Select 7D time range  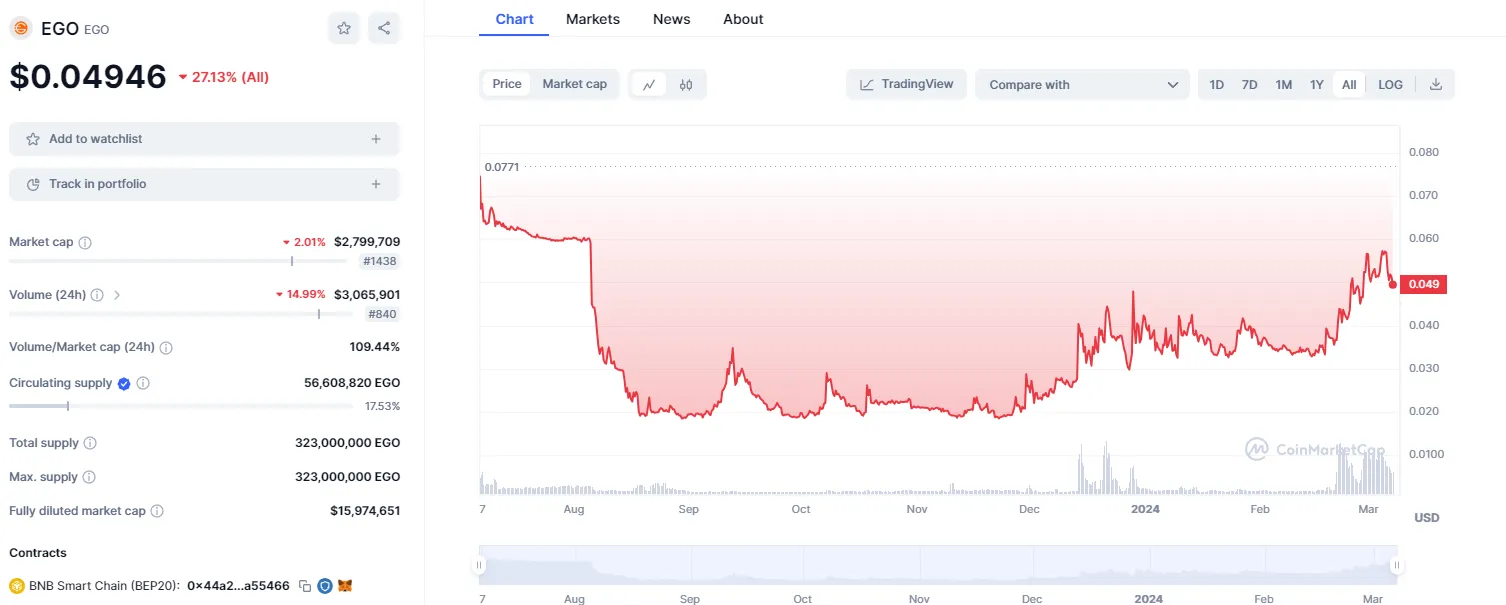click(x=1249, y=85)
